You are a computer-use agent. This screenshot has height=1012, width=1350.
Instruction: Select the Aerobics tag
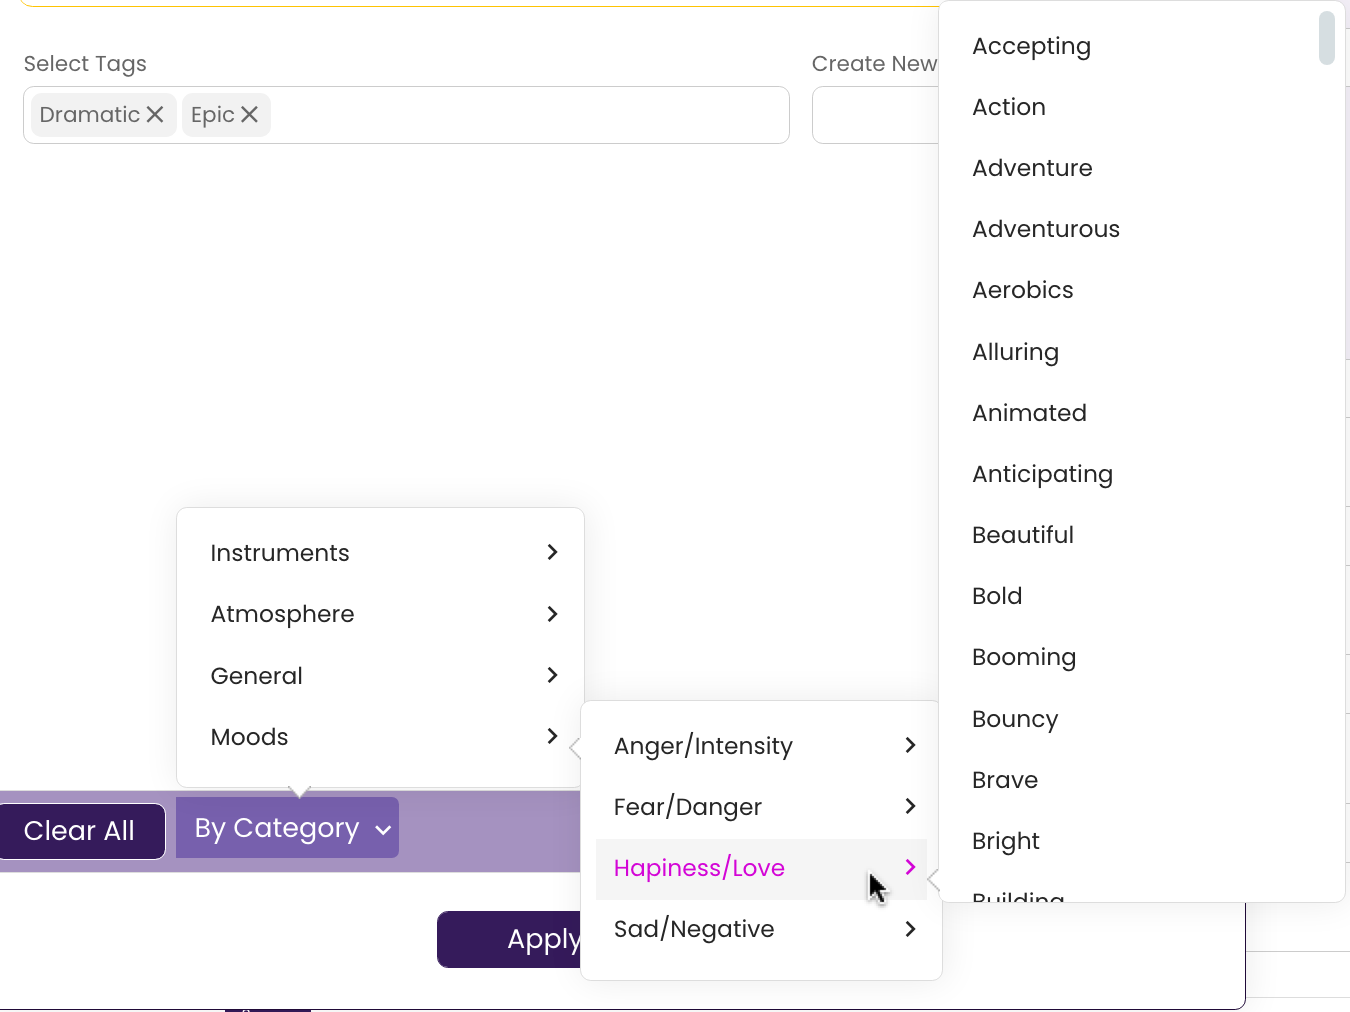click(x=1023, y=290)
